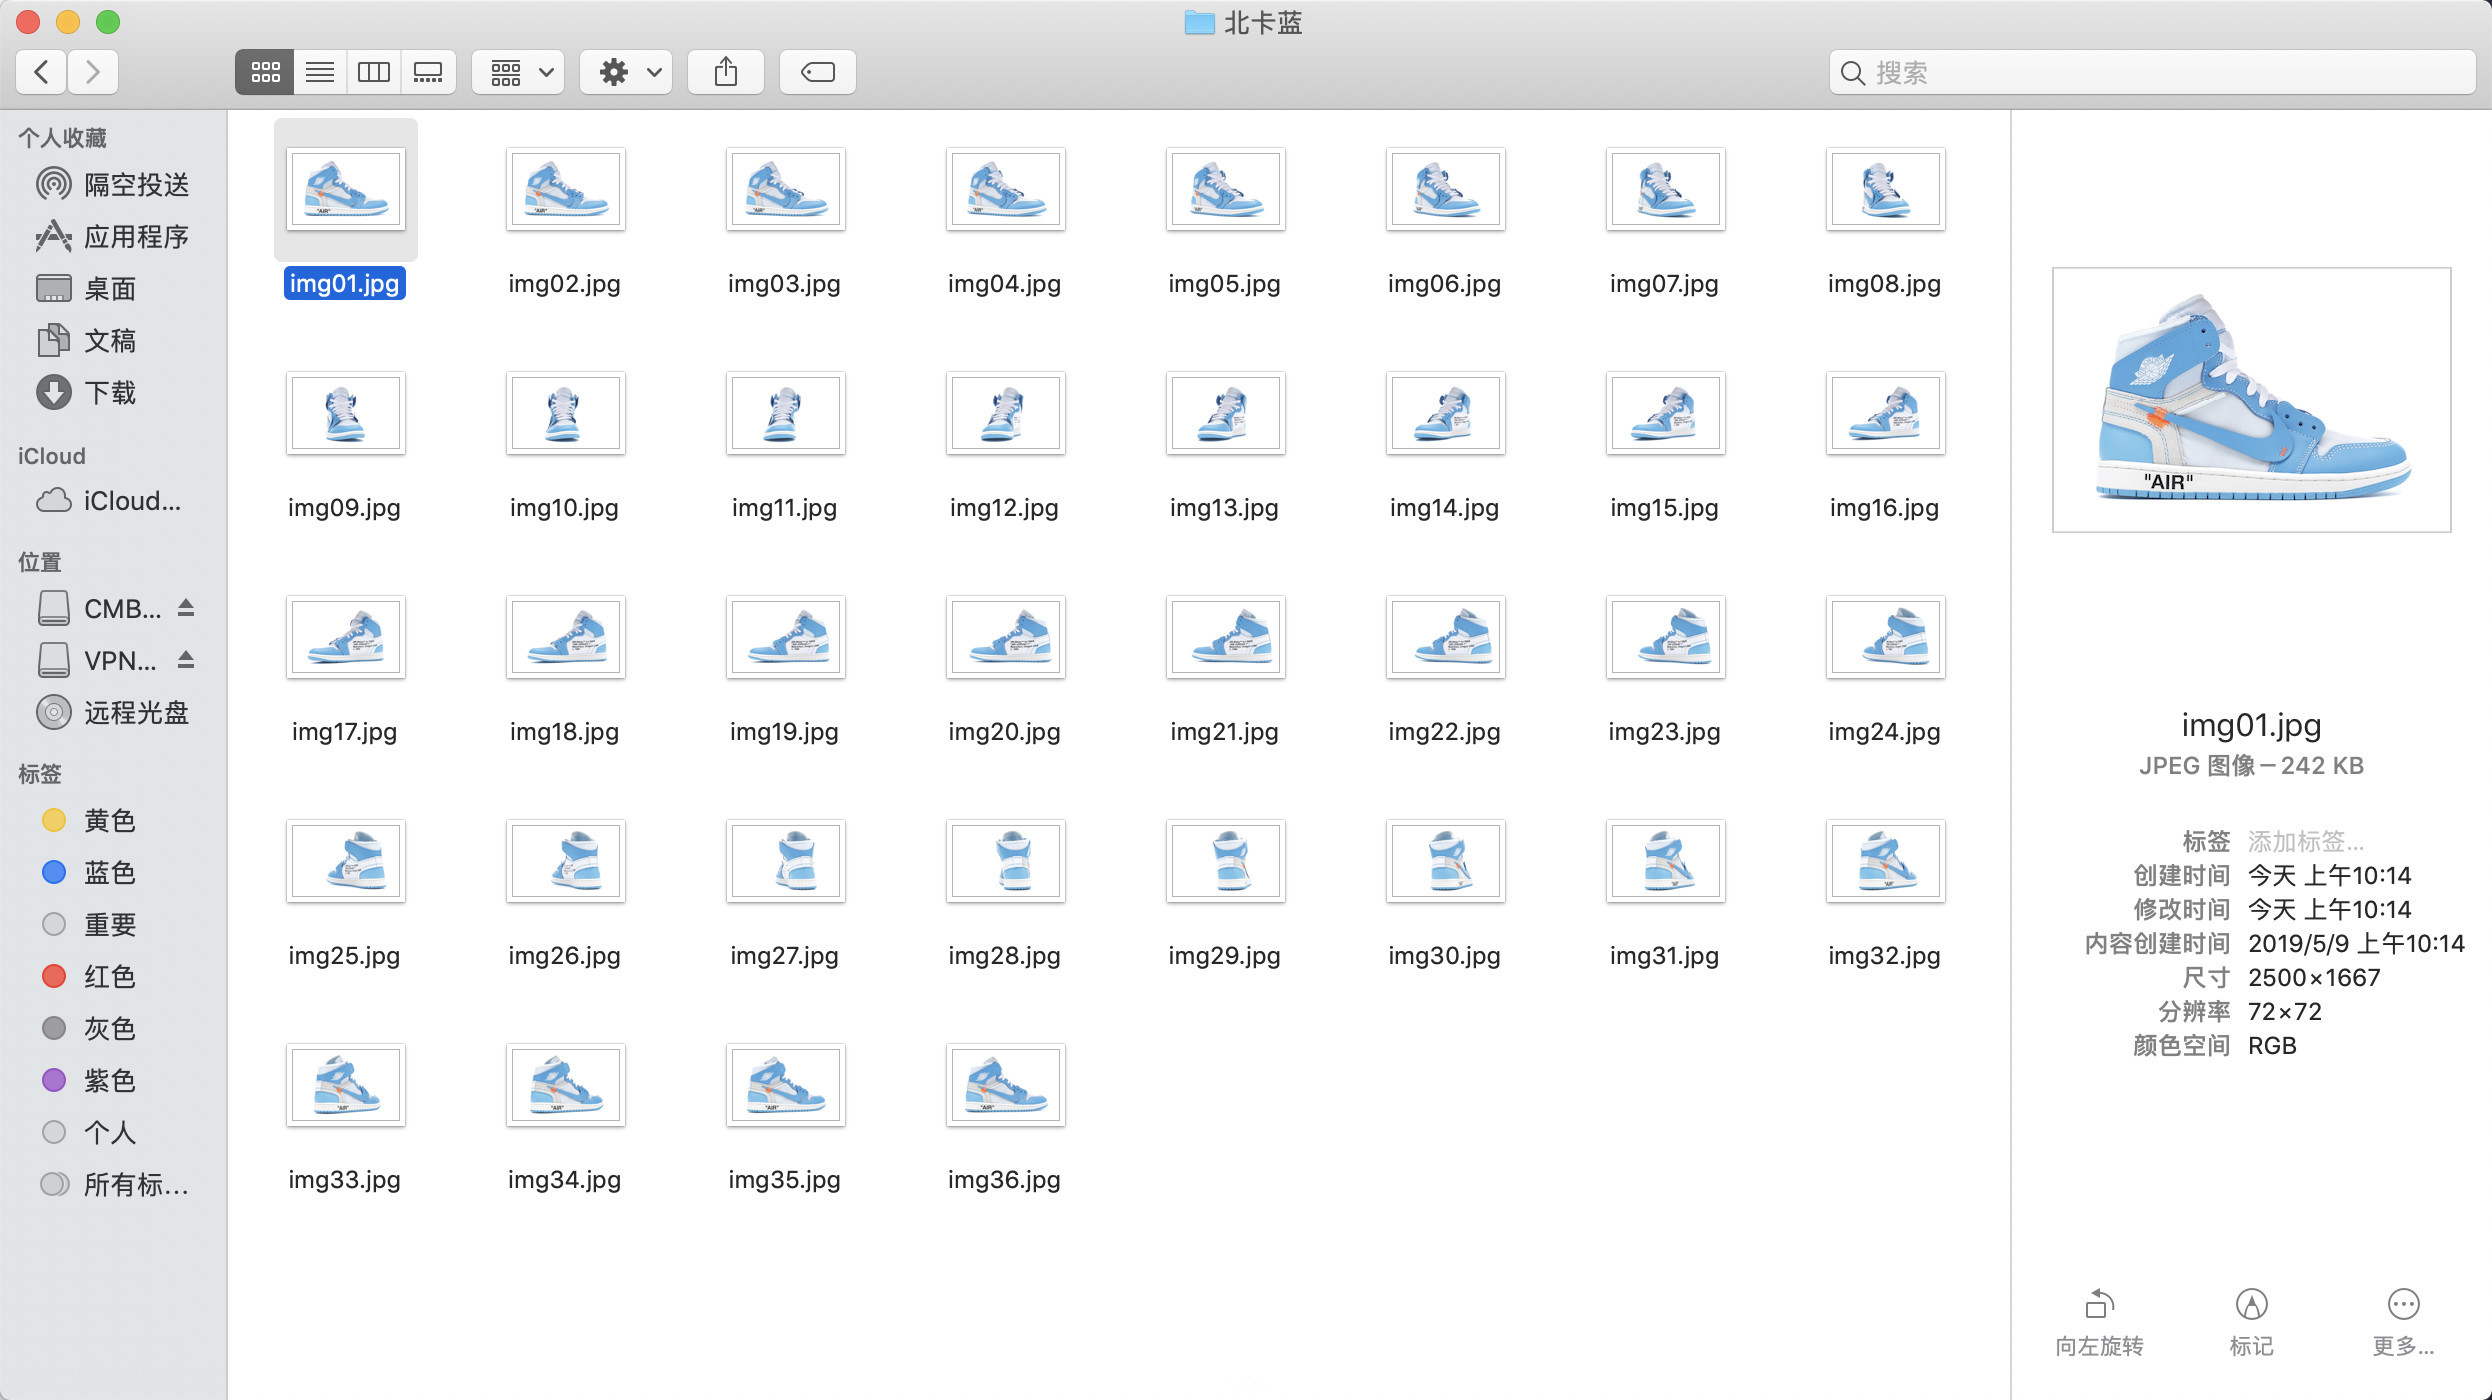The width and height of the screenshot is (2492, 1400).
Task: Eject the VPN... volume
Action: coord(186,659)
